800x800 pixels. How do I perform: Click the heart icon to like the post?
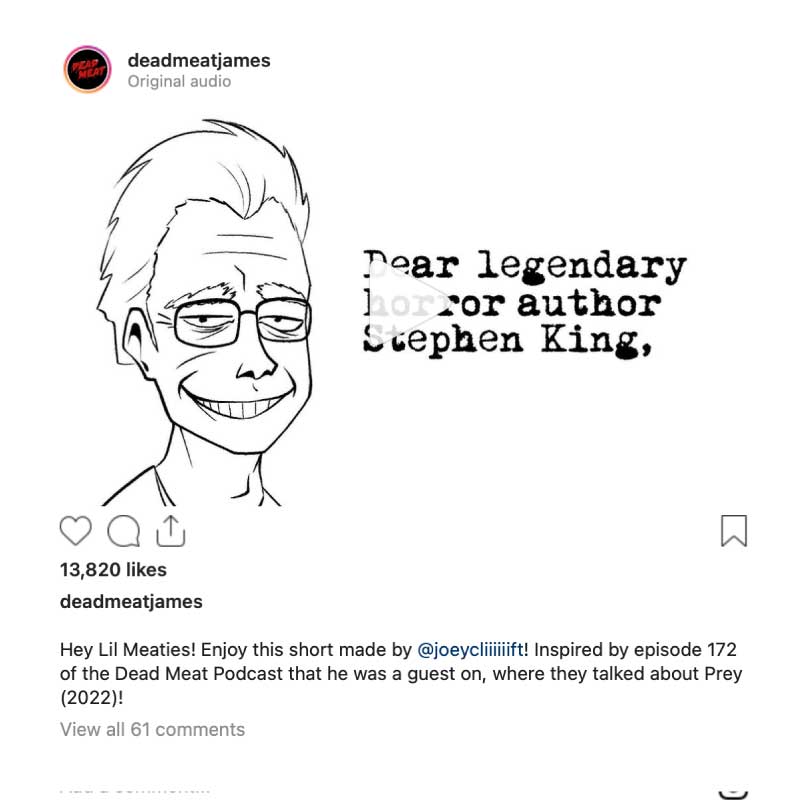[x=76, y=531]
